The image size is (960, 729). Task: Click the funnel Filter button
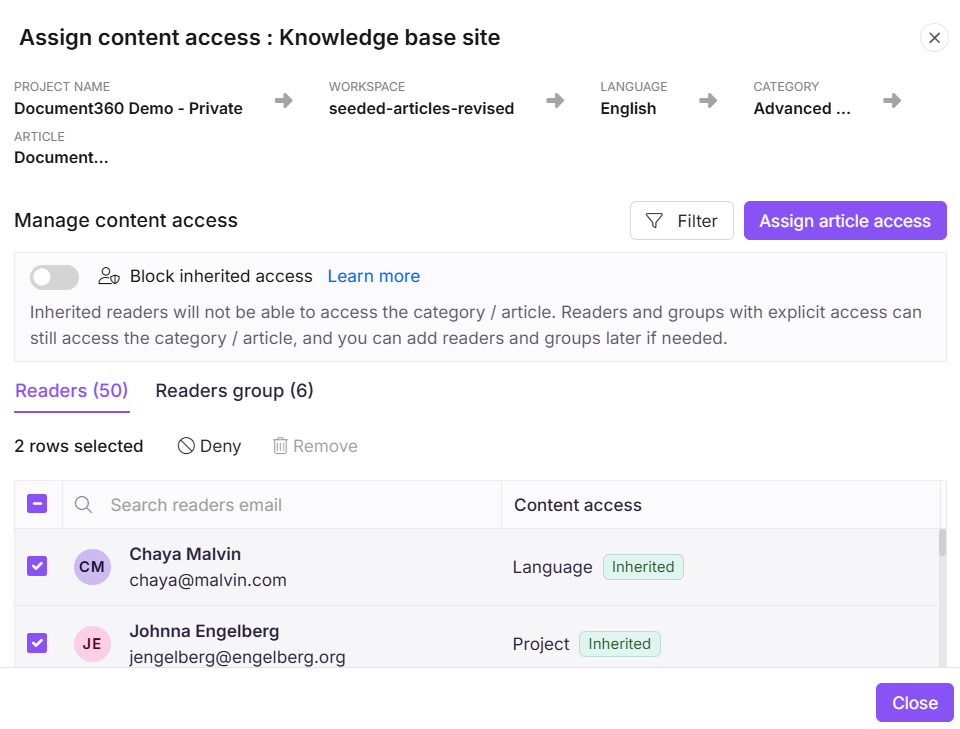coord(681,220)
